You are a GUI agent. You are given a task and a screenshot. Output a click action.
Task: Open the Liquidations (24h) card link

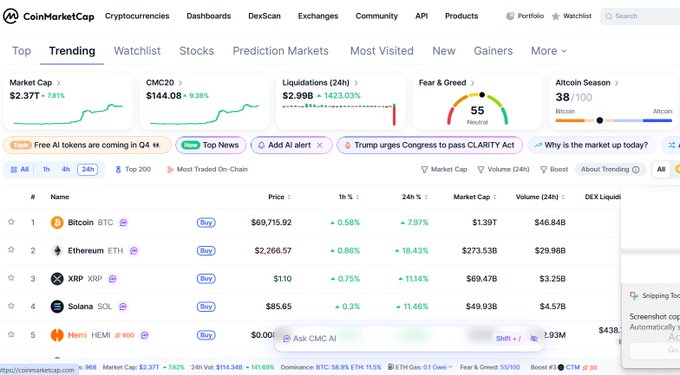pos(320,83)
